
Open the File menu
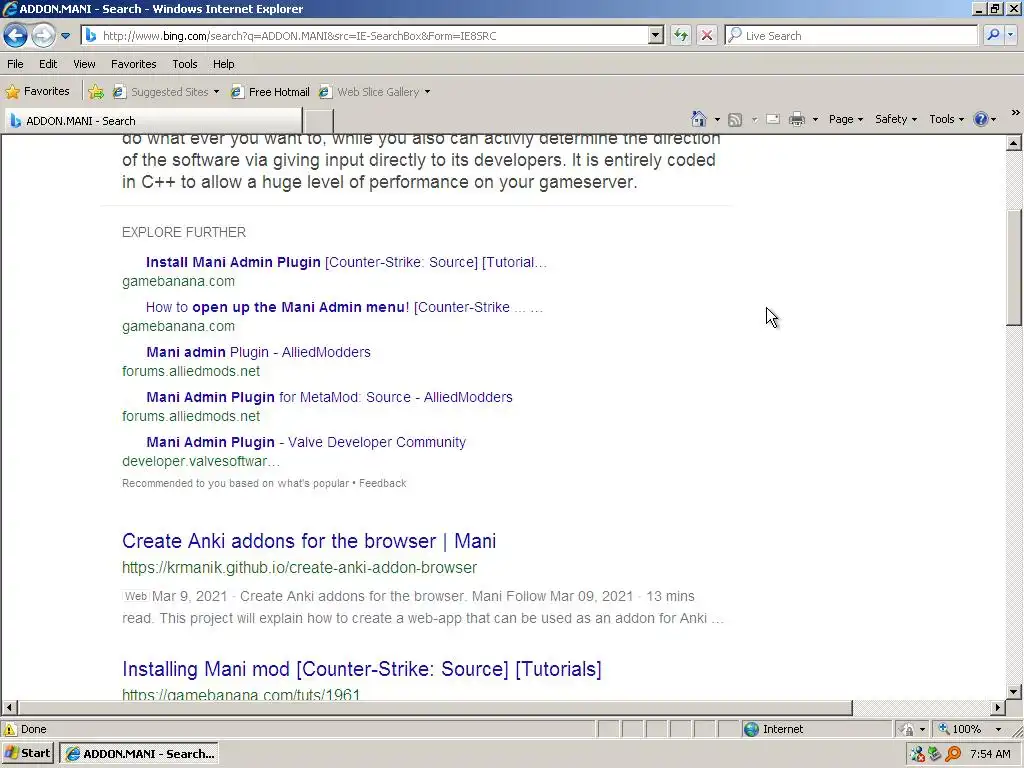(15, 64)
